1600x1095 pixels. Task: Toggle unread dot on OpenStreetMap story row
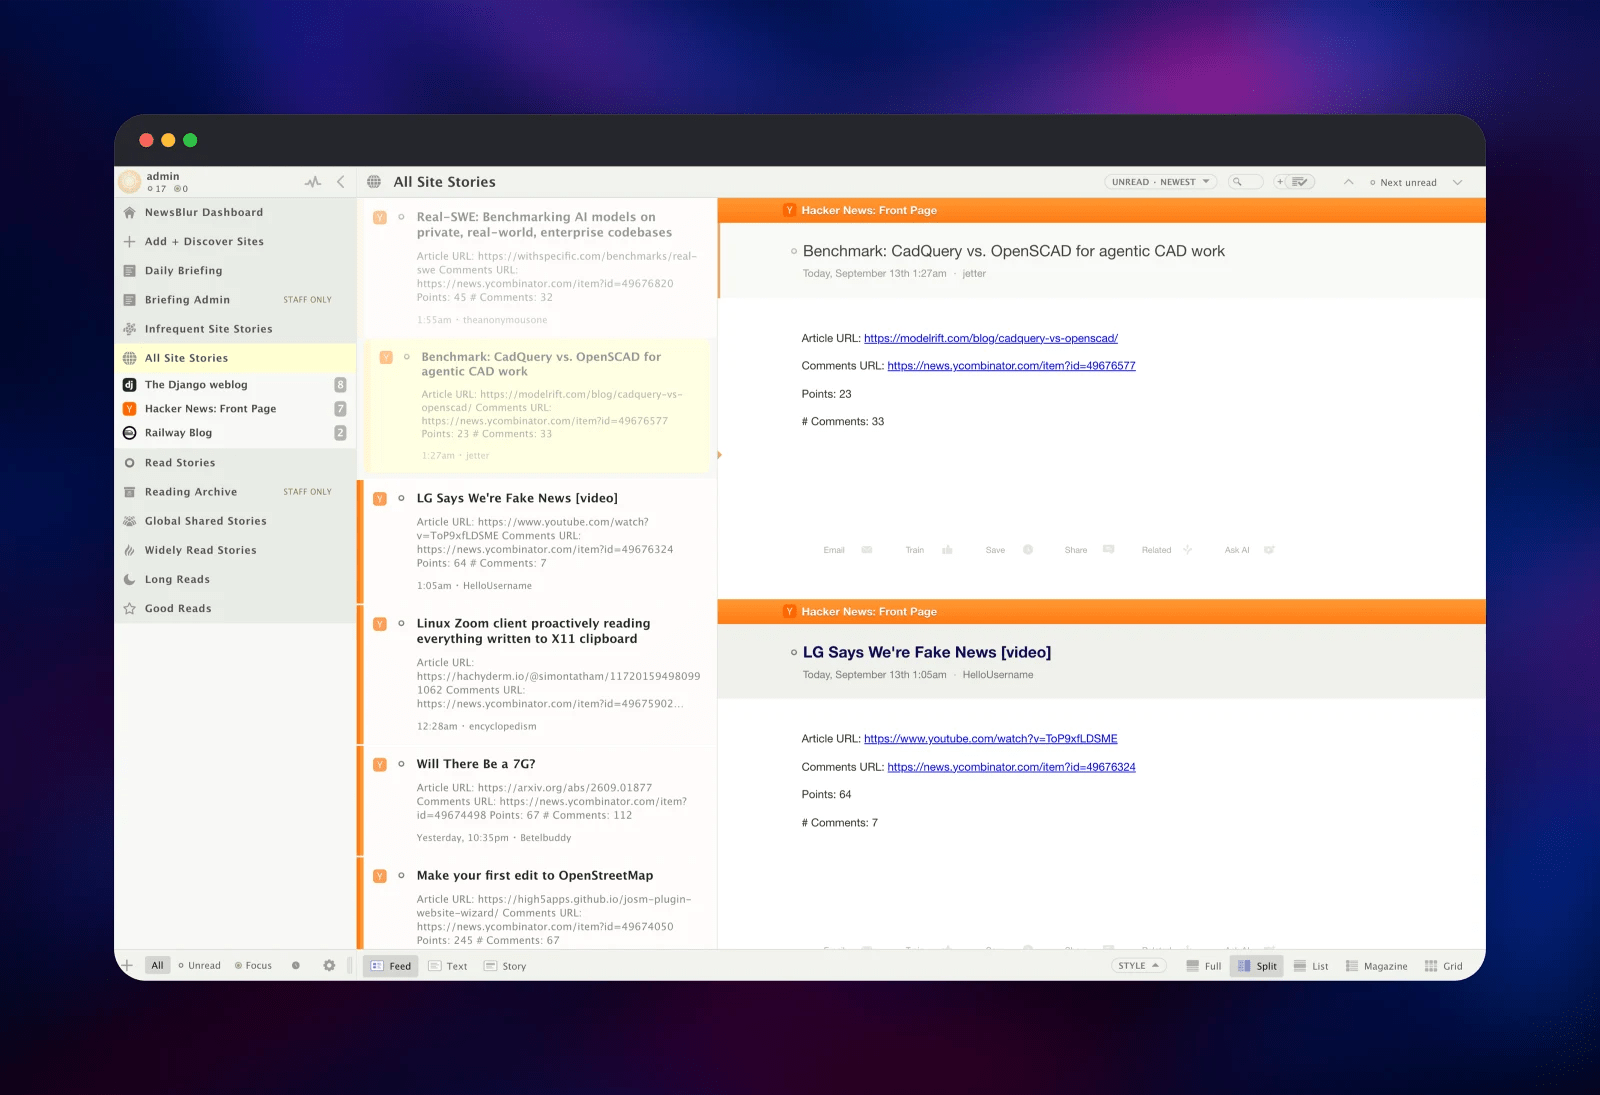click(402, 875)
